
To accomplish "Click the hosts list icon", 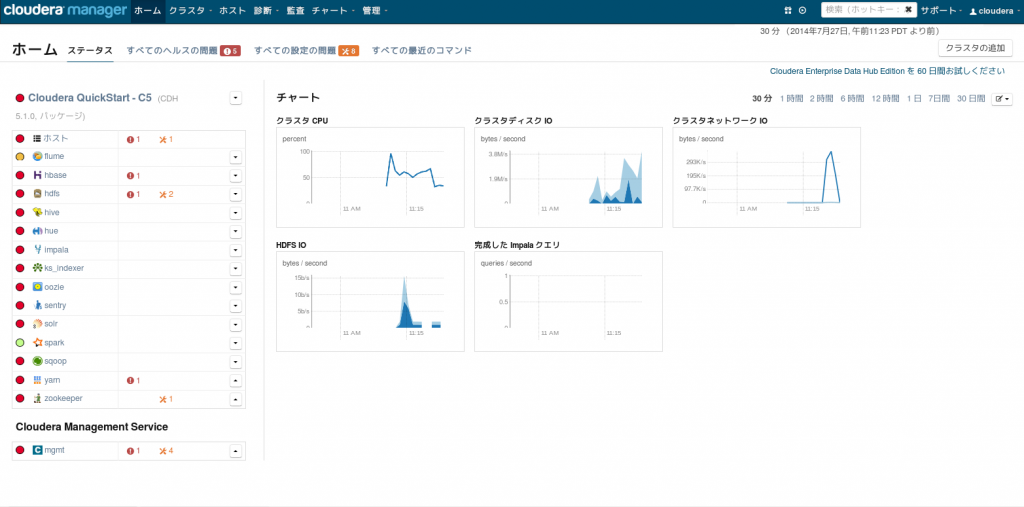I will pyautogui.click(x=38, y=139).
